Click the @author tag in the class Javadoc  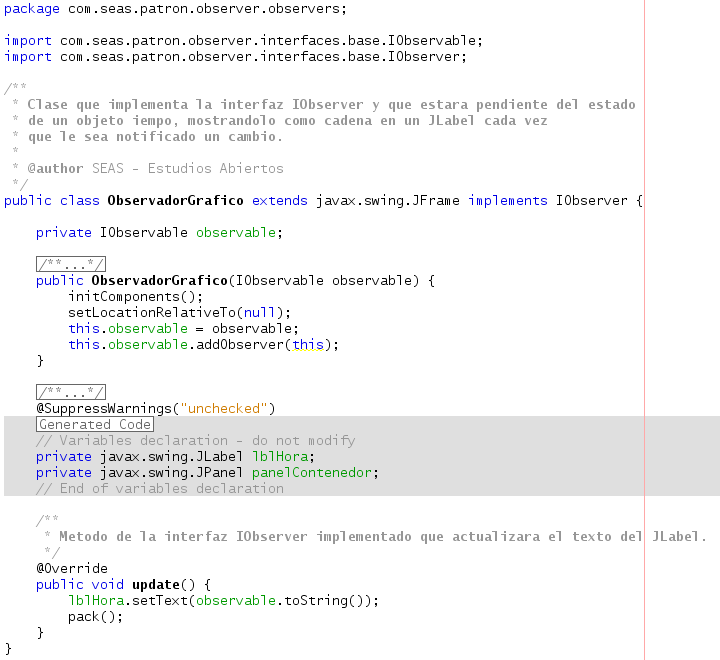pyautogui.click(x=56, y=169)
